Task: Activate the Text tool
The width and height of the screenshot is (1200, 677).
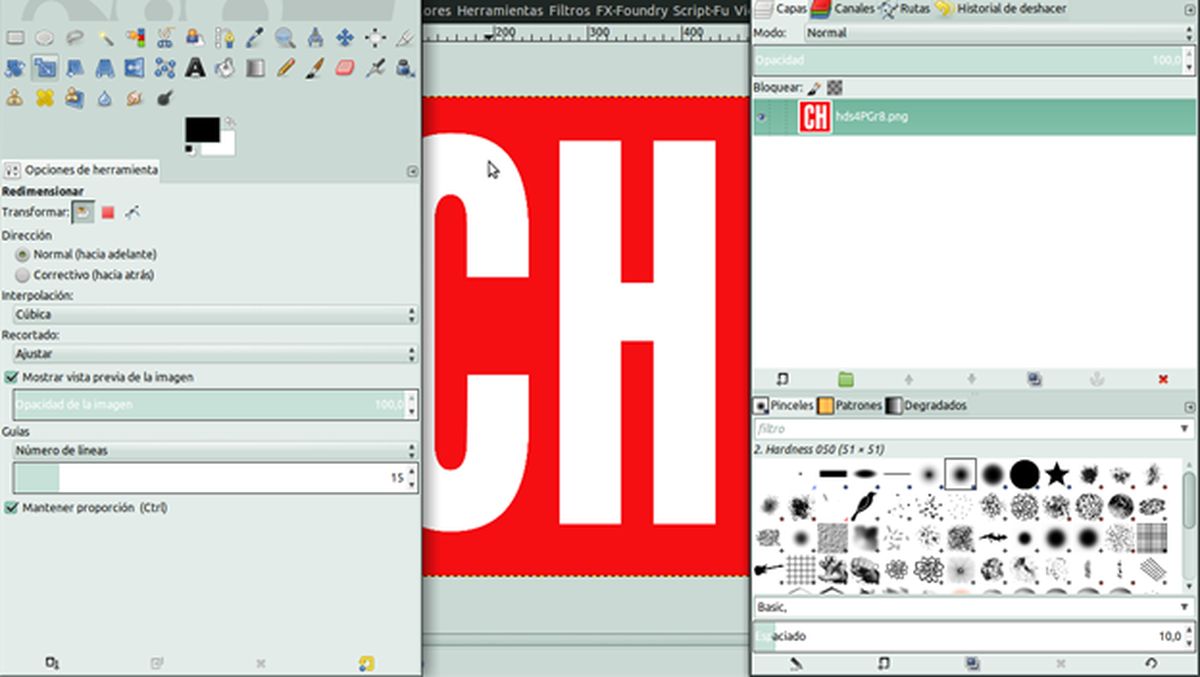Action: tap(194, 67)
